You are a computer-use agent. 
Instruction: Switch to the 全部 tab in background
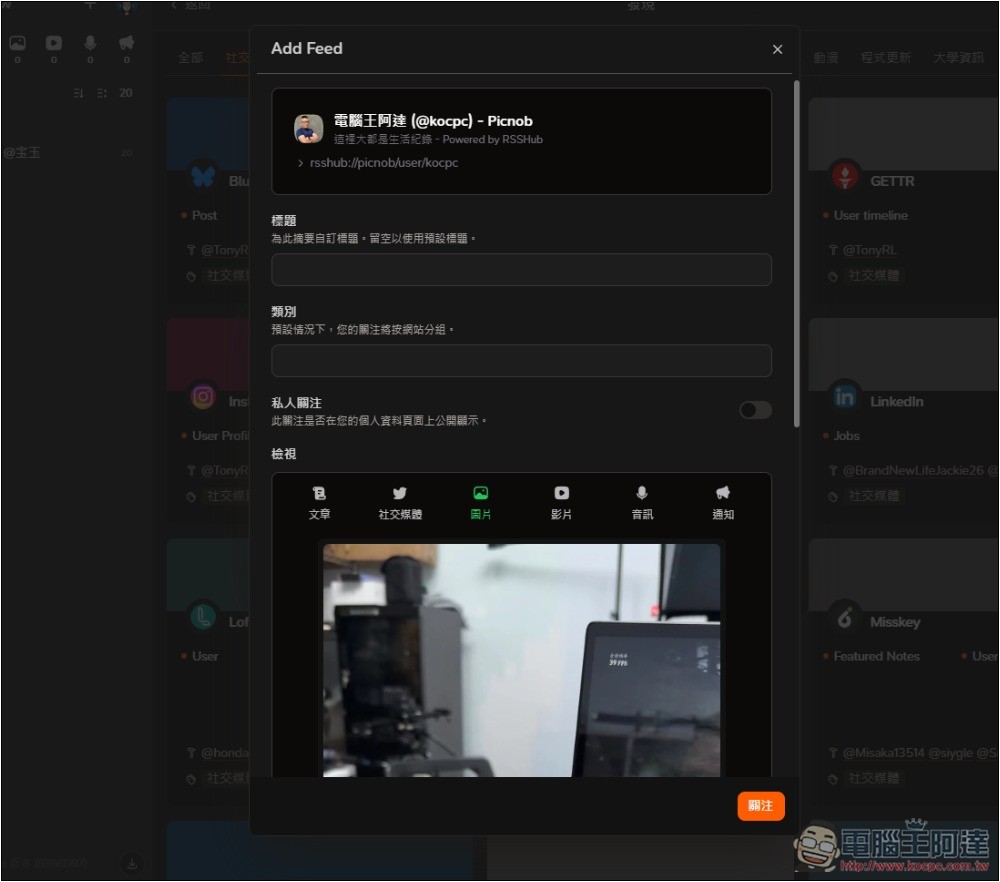click(x=190, y=58)
